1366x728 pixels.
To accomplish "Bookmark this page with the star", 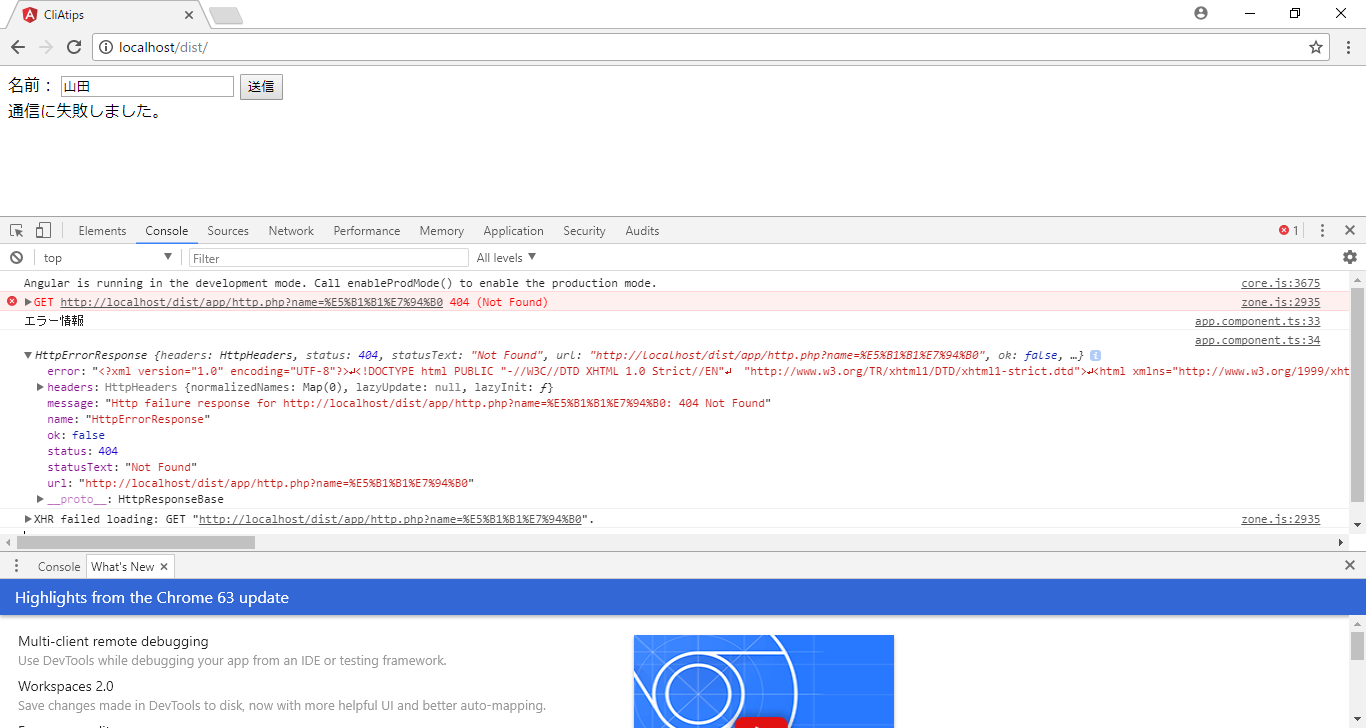I will point(1316,47).
